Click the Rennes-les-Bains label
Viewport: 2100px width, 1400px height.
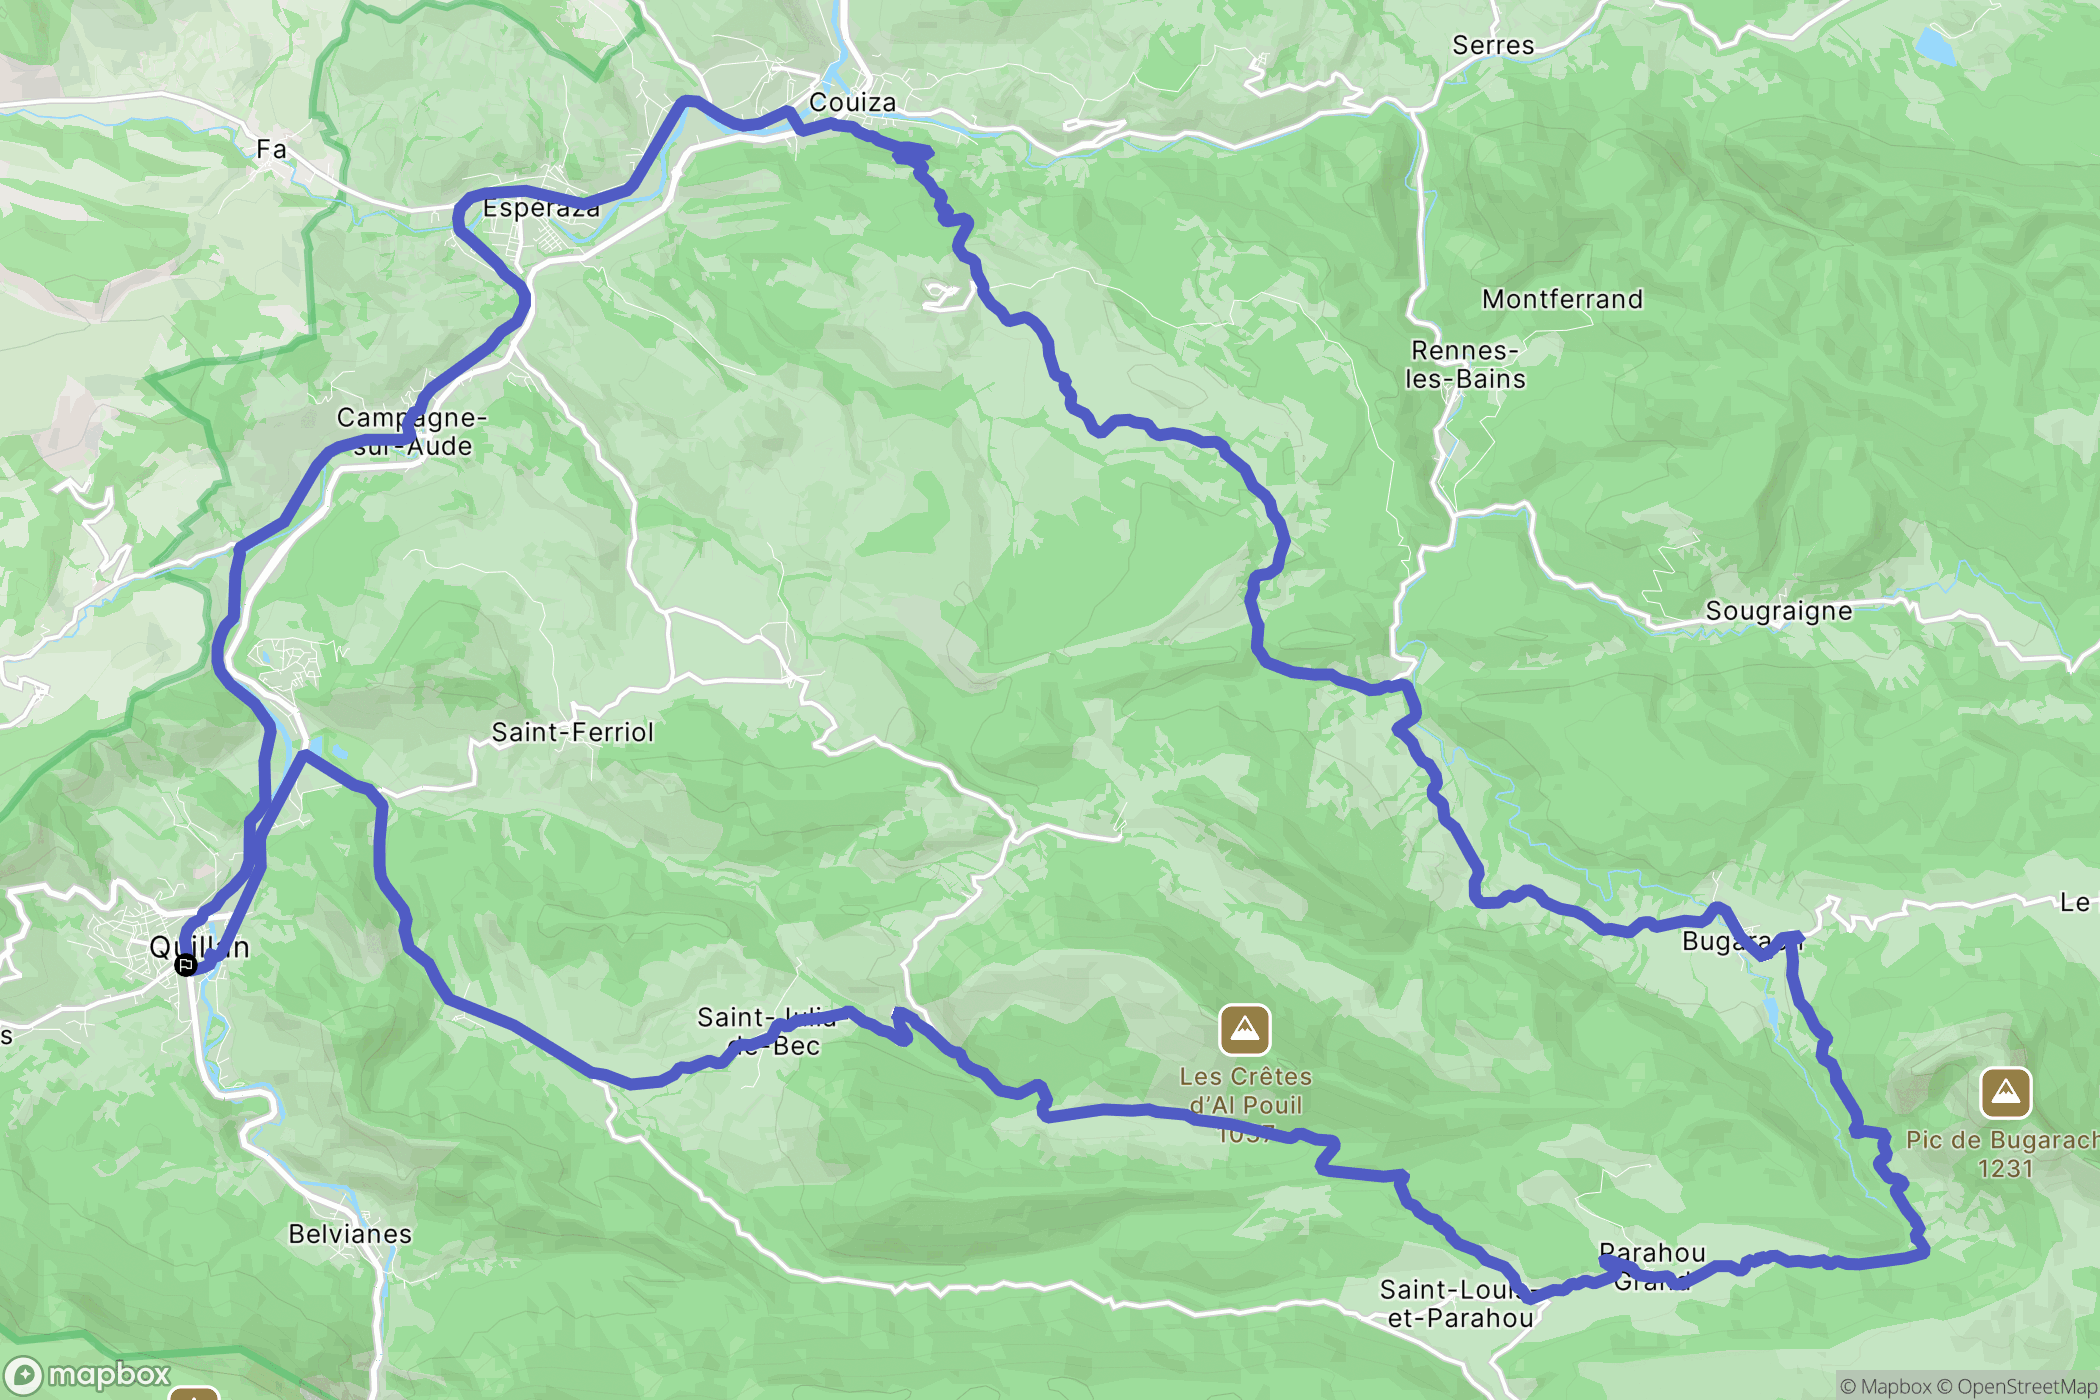click(x=1465, y=364)
